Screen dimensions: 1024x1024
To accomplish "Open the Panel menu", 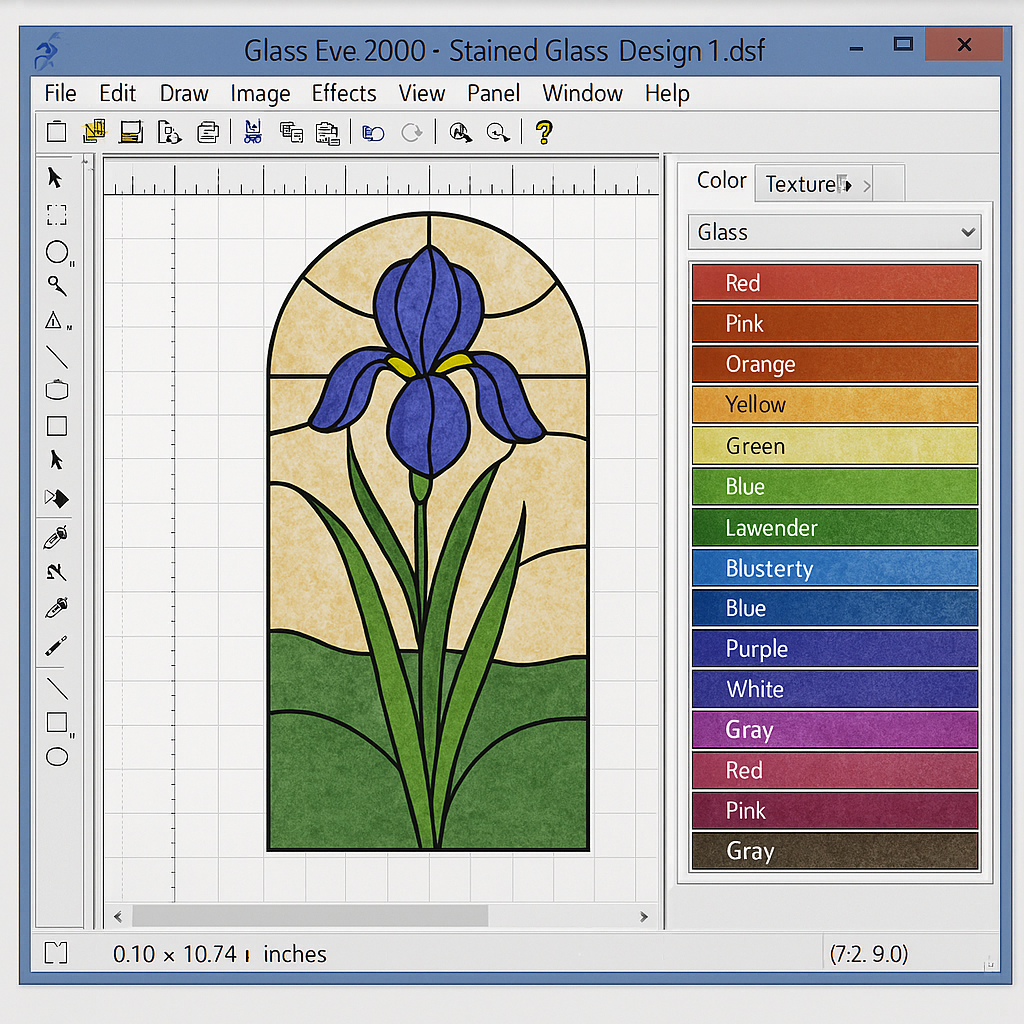I will (x=493, y=93).
